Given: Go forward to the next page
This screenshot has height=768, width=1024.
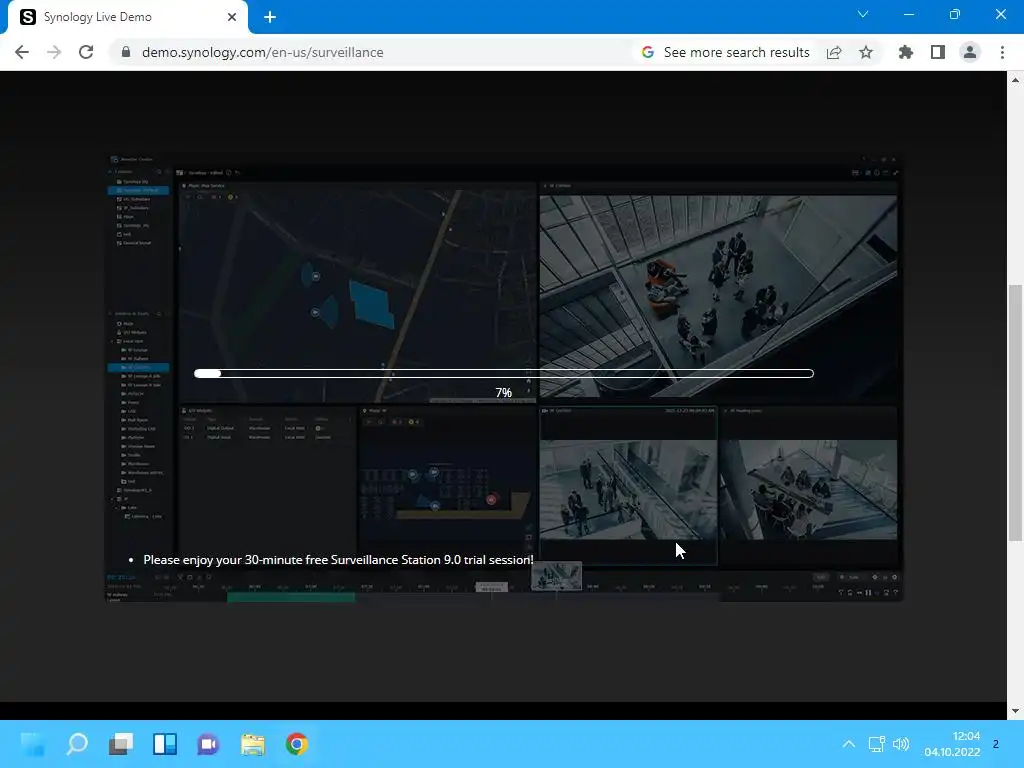Looking at the screenshot, I should point(54,52).
